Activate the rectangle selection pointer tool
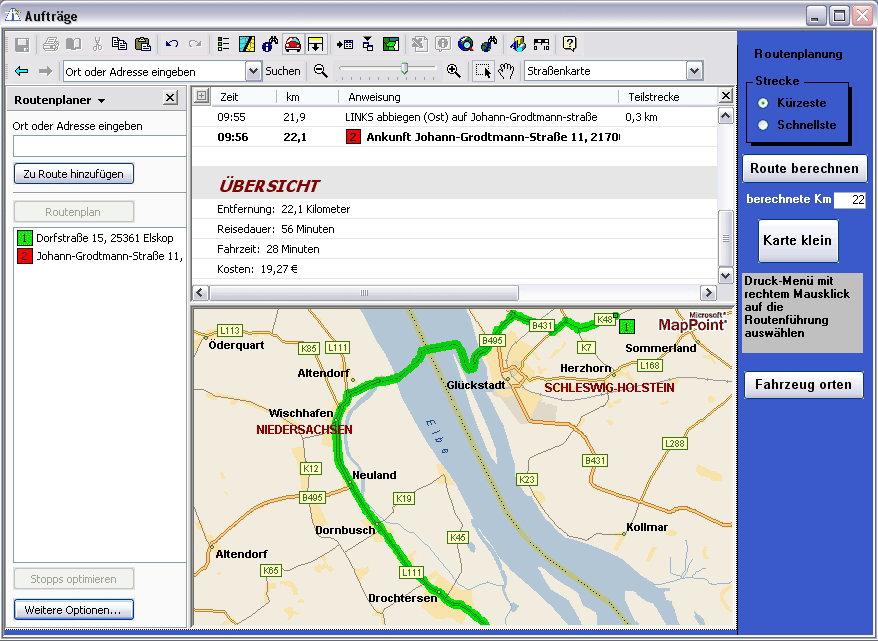The height and width of the screenshot is (641, 878). 483,71
